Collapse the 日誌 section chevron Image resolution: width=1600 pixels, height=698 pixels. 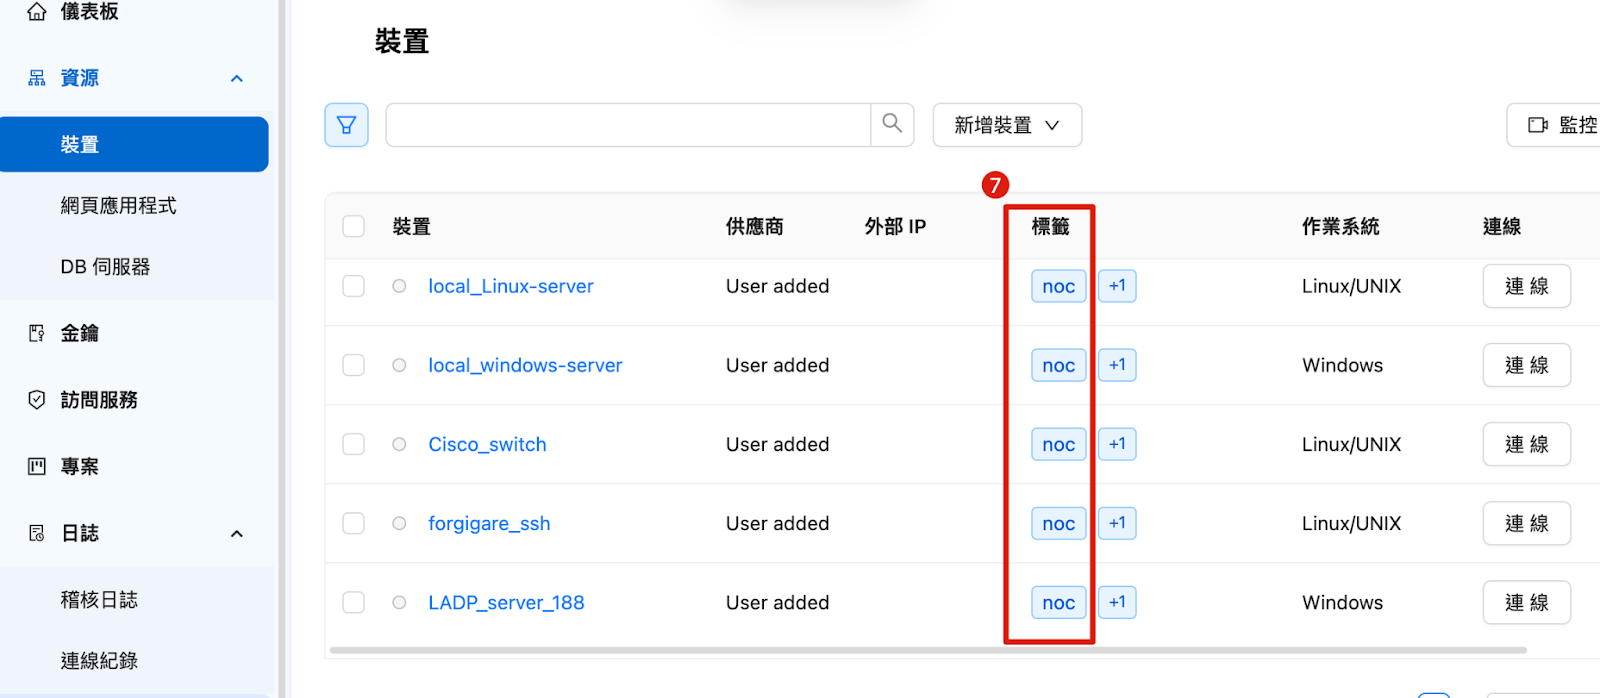tap(237, 534)
